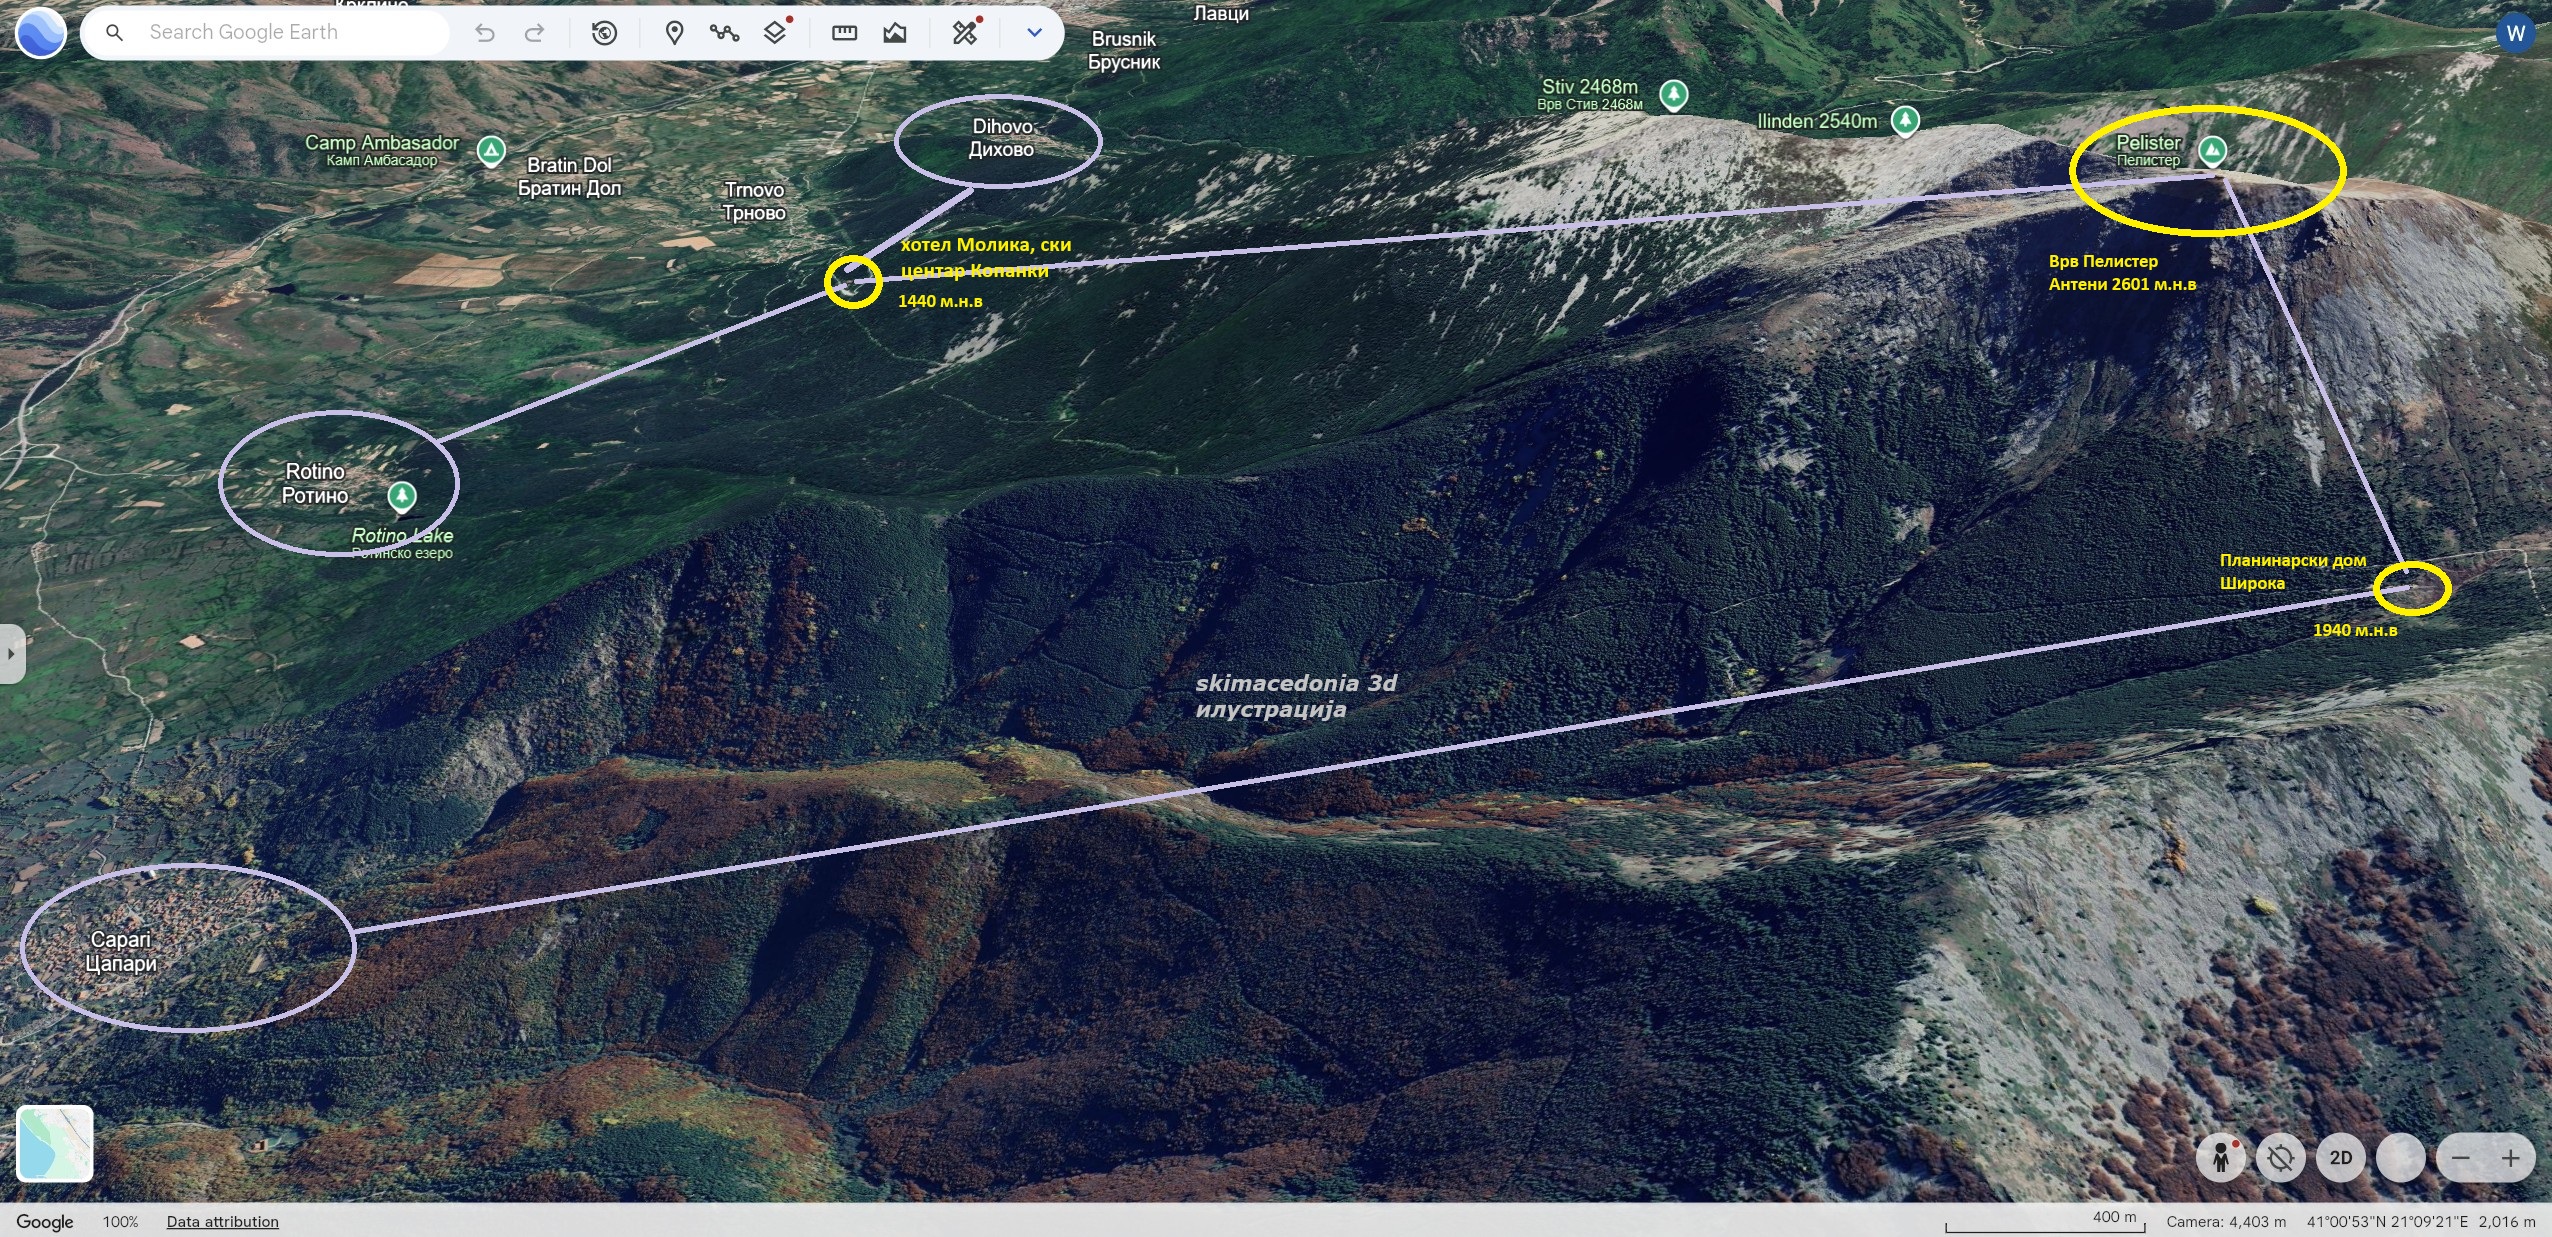Open historical imagery time-lapse tool

pos(604,33)
